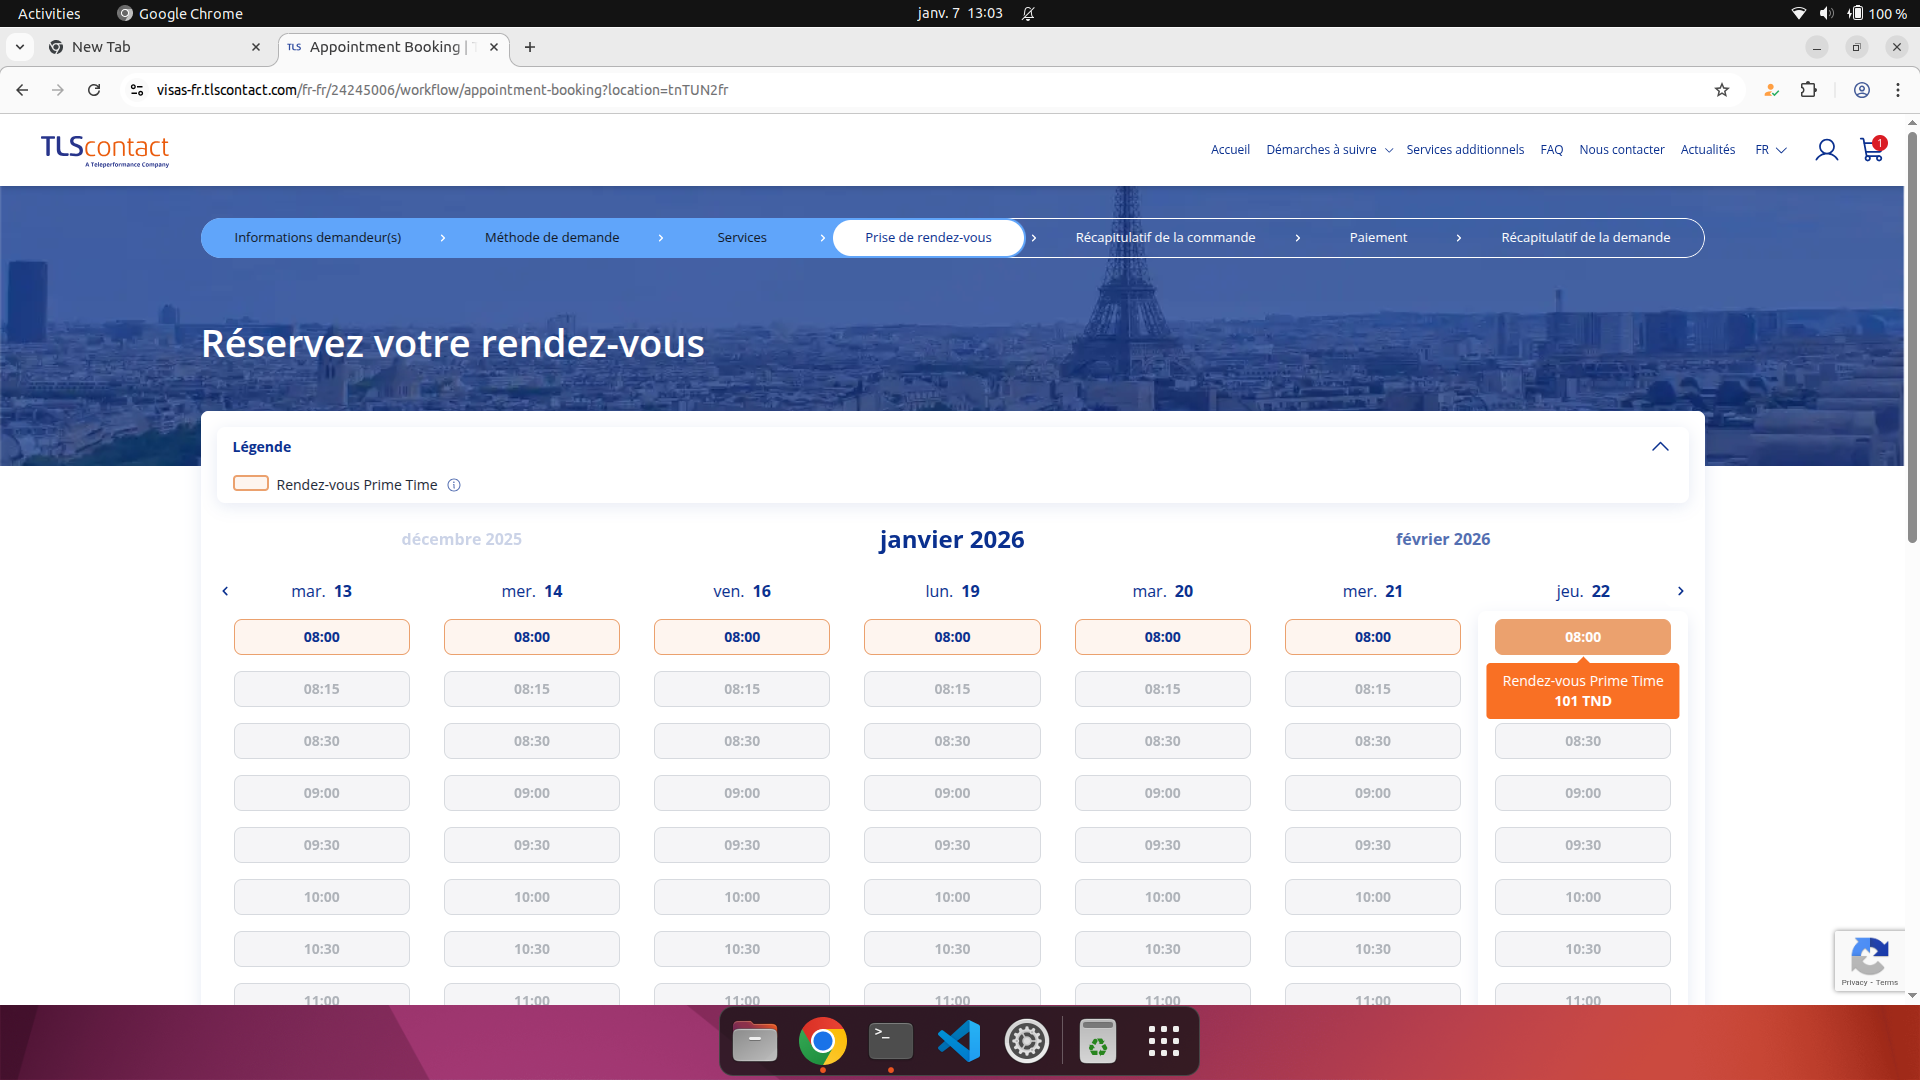This screenshot has width=1920, height=1080.
Task: Go back to the previous page
Action: pos(22,90)
